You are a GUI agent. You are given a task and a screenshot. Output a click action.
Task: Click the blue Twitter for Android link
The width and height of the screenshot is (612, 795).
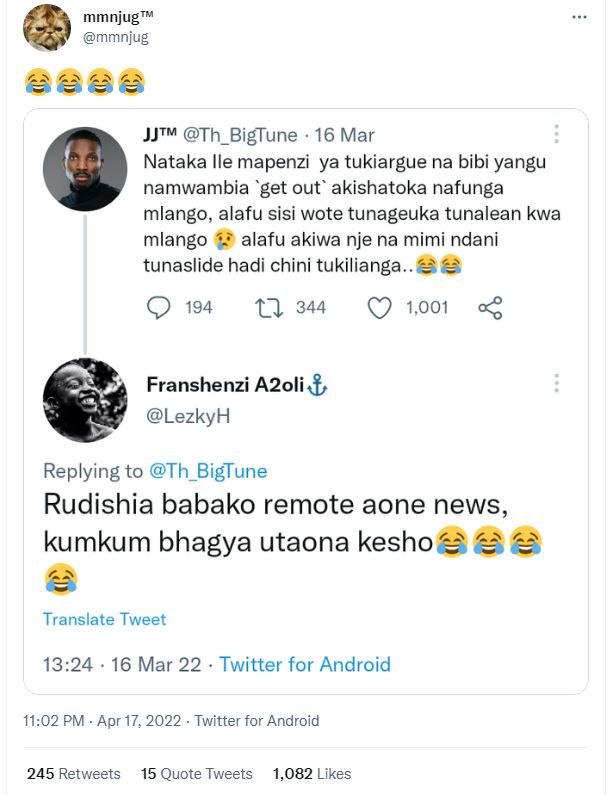[305, 664]
